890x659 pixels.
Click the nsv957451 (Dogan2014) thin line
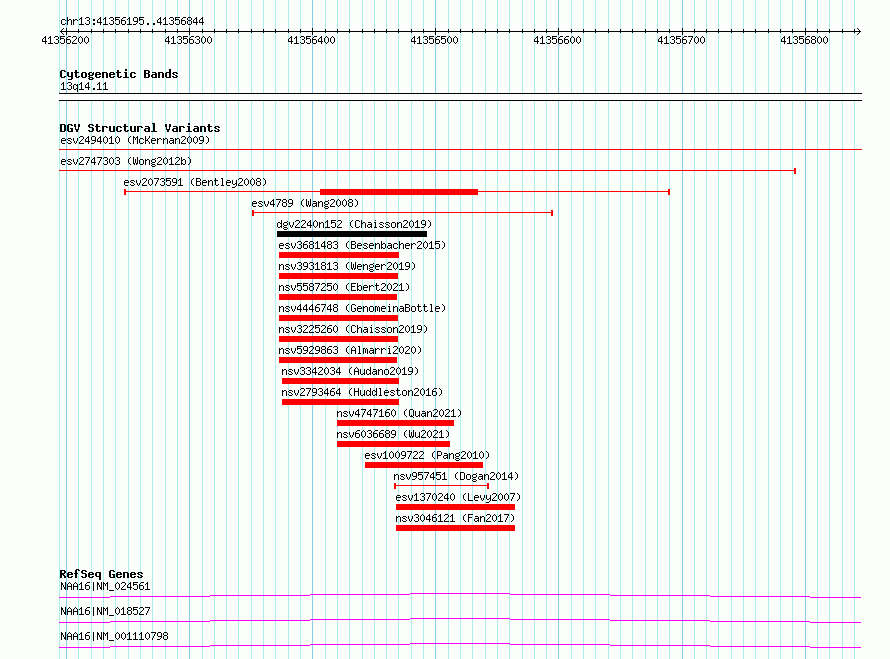coord(441,486)
